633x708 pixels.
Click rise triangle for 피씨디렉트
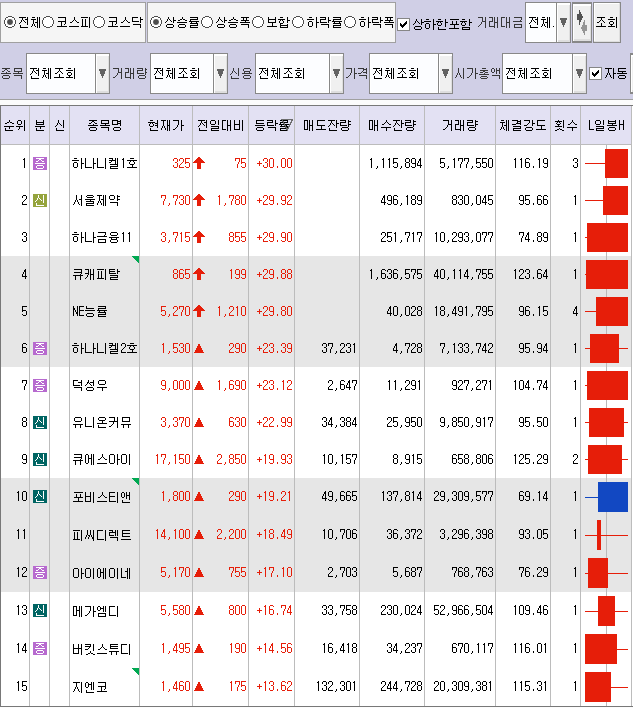[199, 535]
